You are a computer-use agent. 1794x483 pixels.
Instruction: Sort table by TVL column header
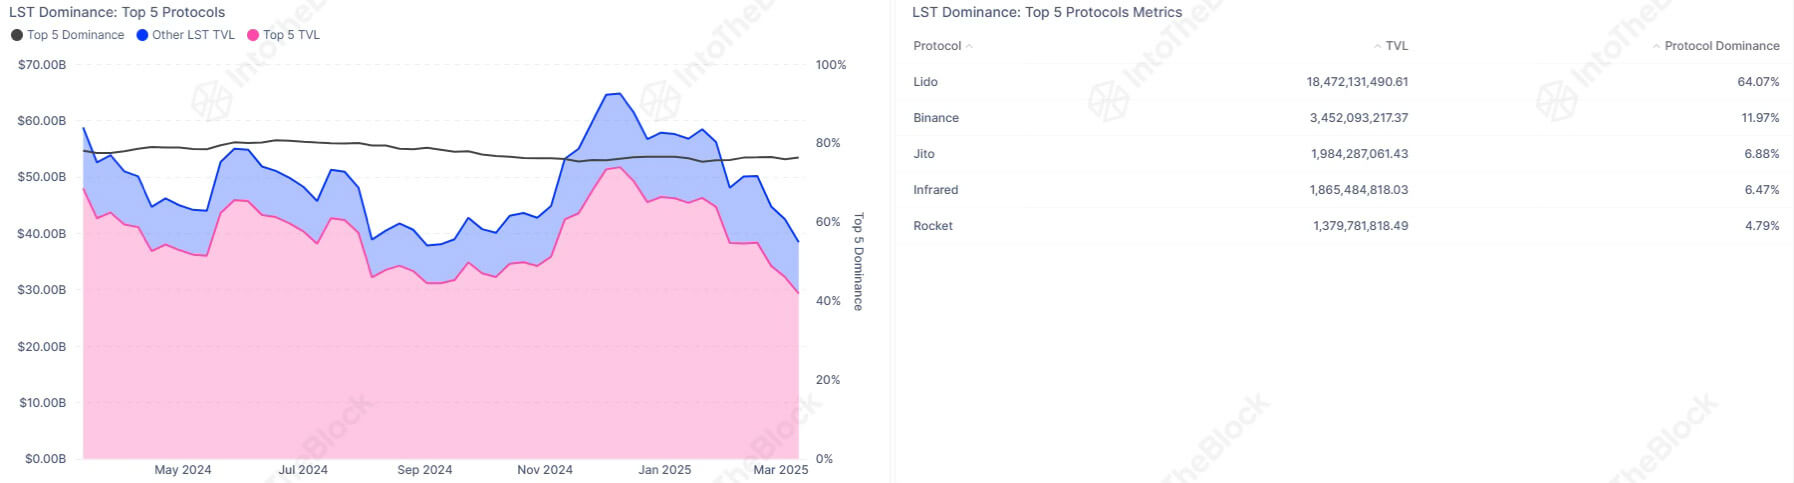[x=1396, y=46]
